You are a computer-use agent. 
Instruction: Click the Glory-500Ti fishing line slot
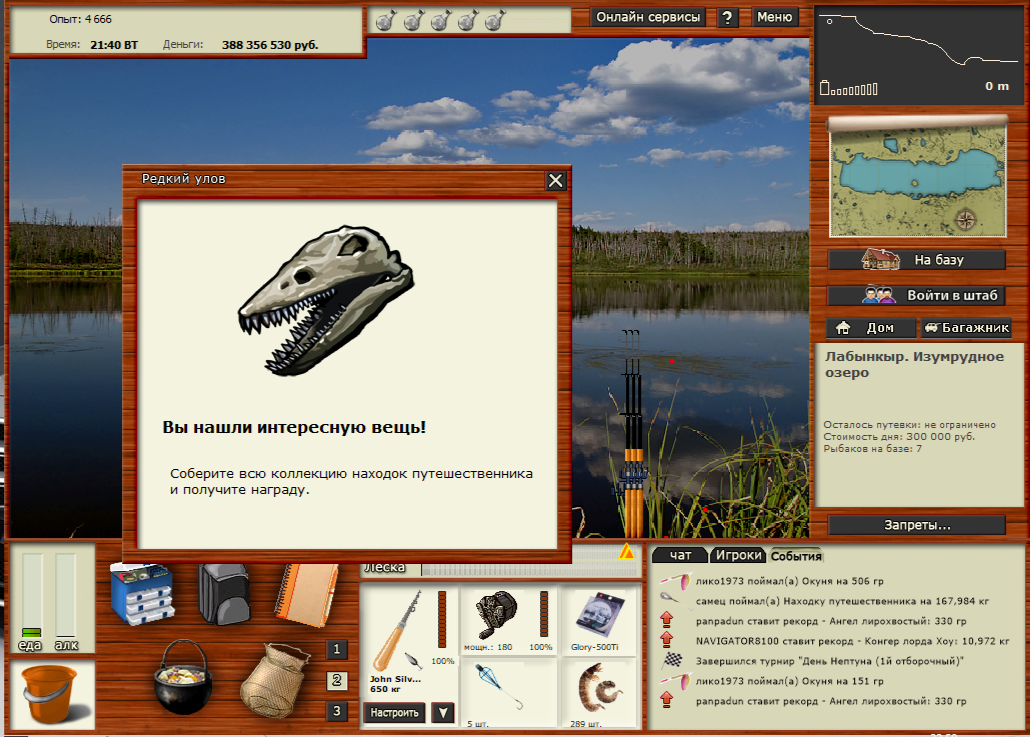(x=598, y=621)
